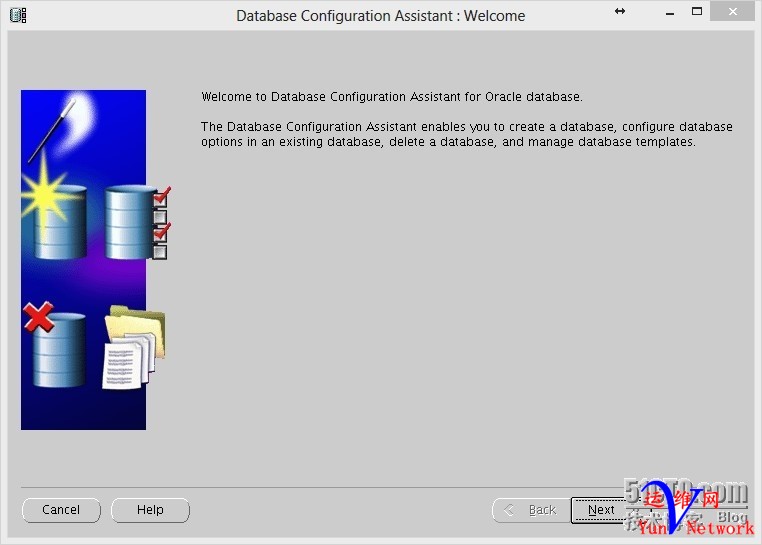762x545 pixels.
Task: Click the paragraph describing Database Configuration Assistant features
Action: click(467, 134)
